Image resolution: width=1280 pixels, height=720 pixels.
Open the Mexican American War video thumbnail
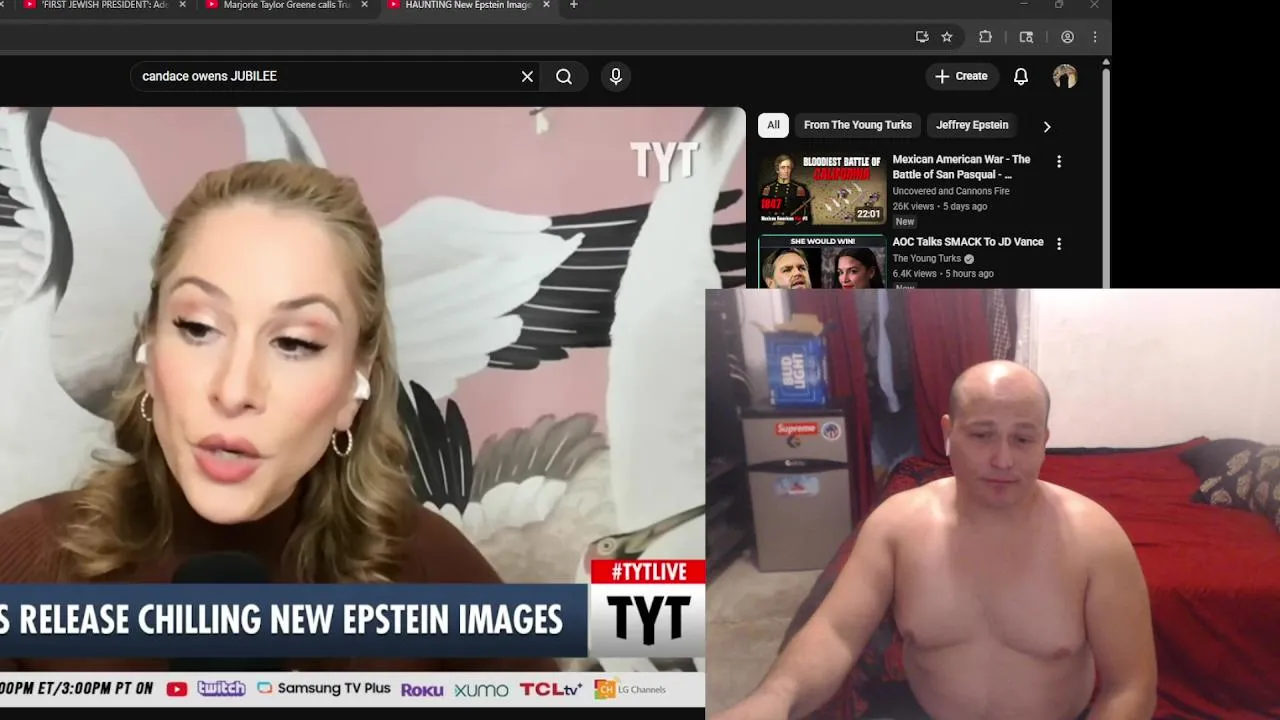[822, 188]
